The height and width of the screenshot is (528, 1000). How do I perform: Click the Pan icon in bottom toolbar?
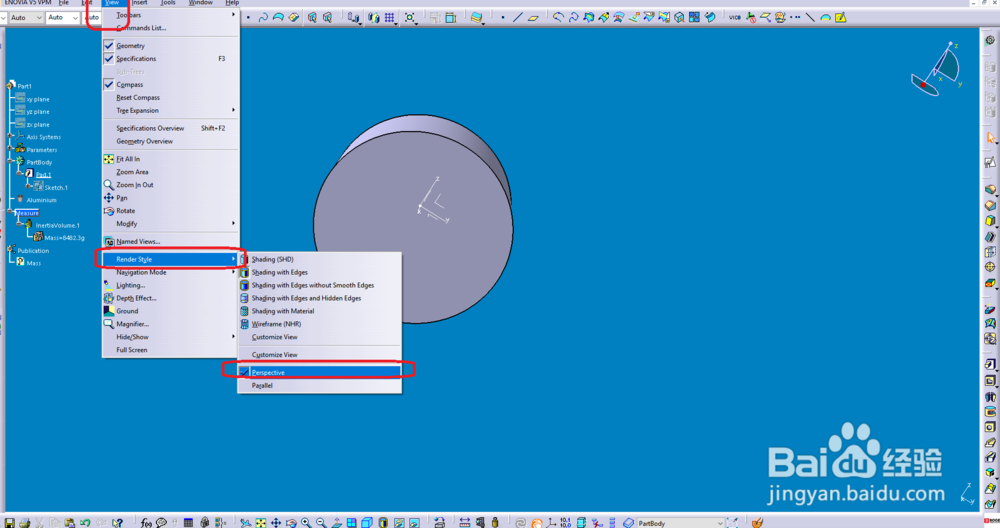(276, 523)
